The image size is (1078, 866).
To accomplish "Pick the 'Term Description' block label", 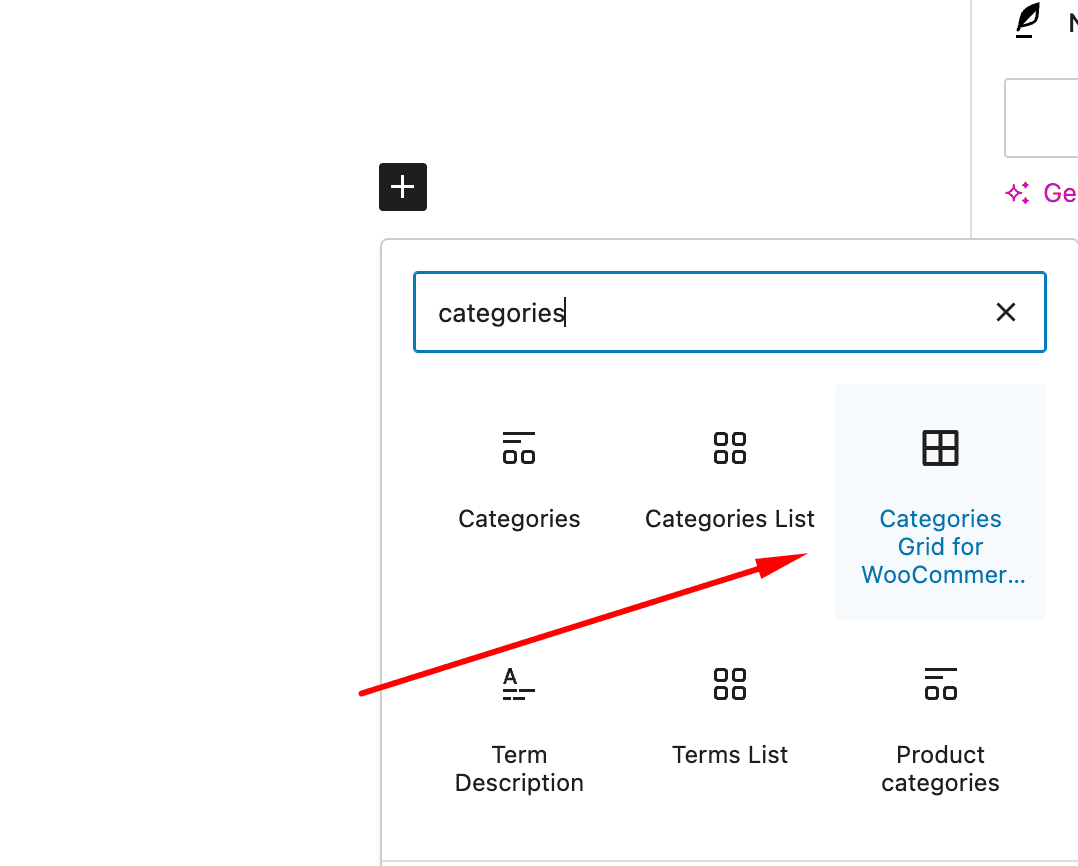I will tap(519, 769).
